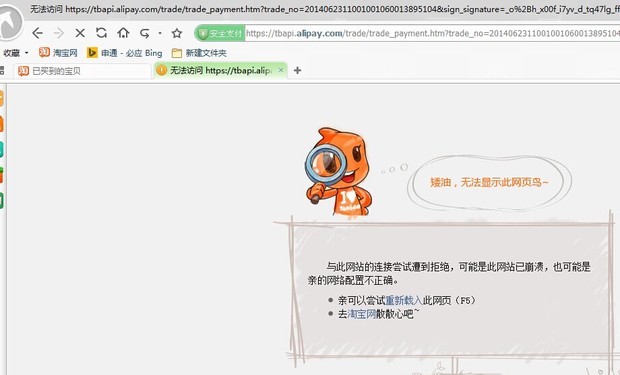
Task: Click the window title text 无法访问 https://tbapi.alipay.com
Action: pos(324,9)
